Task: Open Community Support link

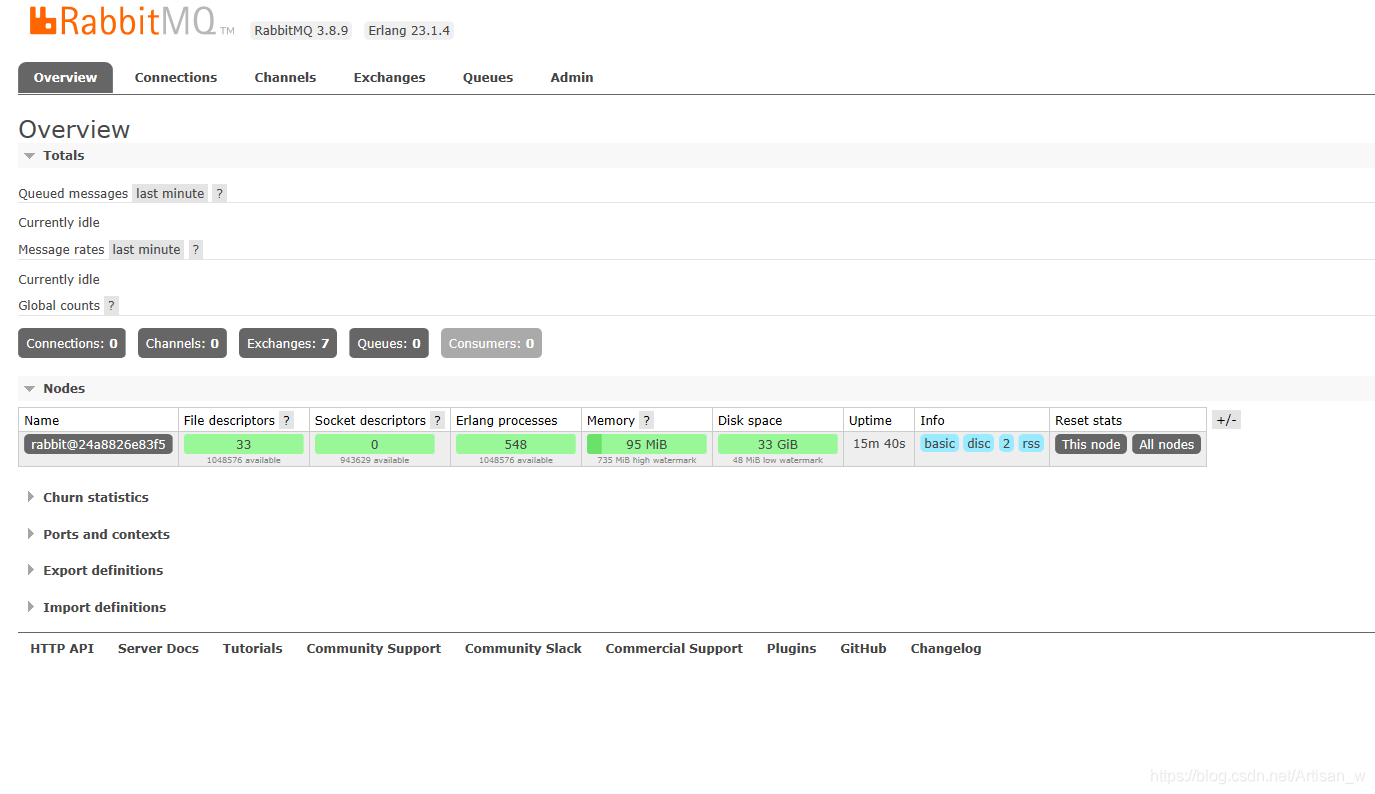Action: pos(374,649)
